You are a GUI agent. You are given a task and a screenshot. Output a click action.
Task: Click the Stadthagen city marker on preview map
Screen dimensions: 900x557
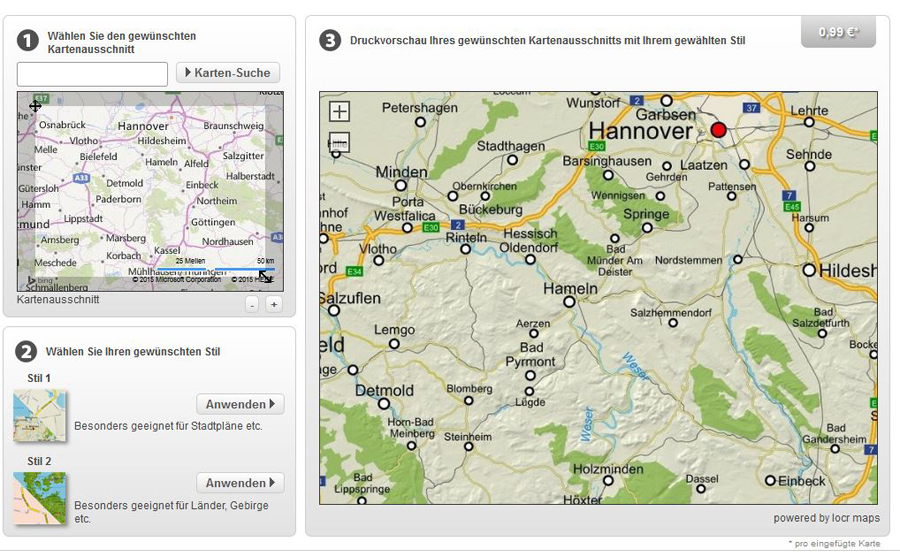pyautogui.click(x=513, y=160)
